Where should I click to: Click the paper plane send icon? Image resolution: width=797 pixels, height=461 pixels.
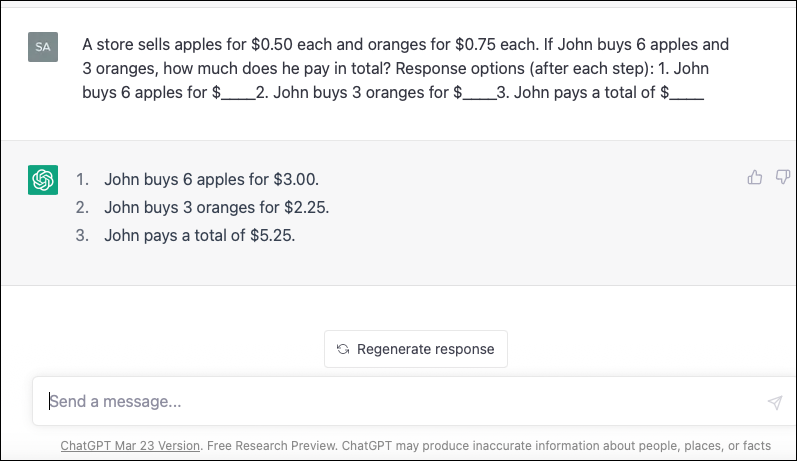click(x=775, y=402)
